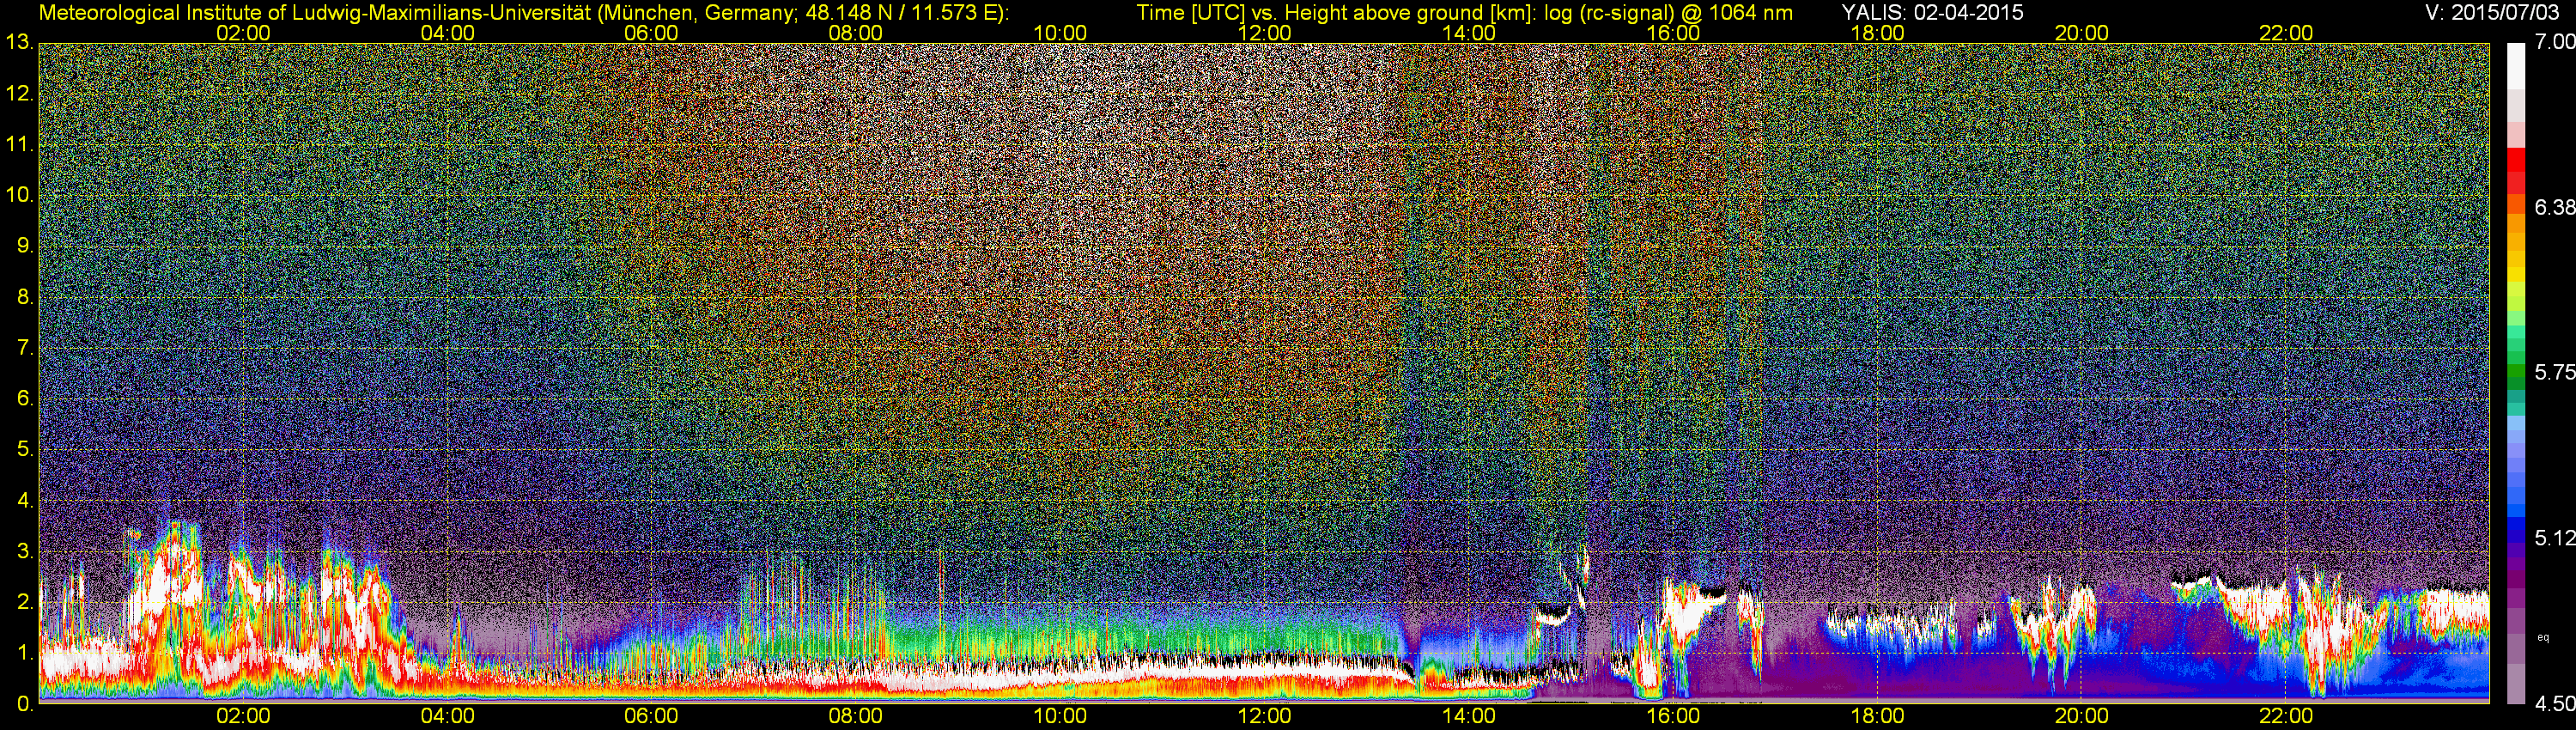Click the 02:00 label on top time axis
The width and height of the screenshot is (2576, 730).
point(243,33)
